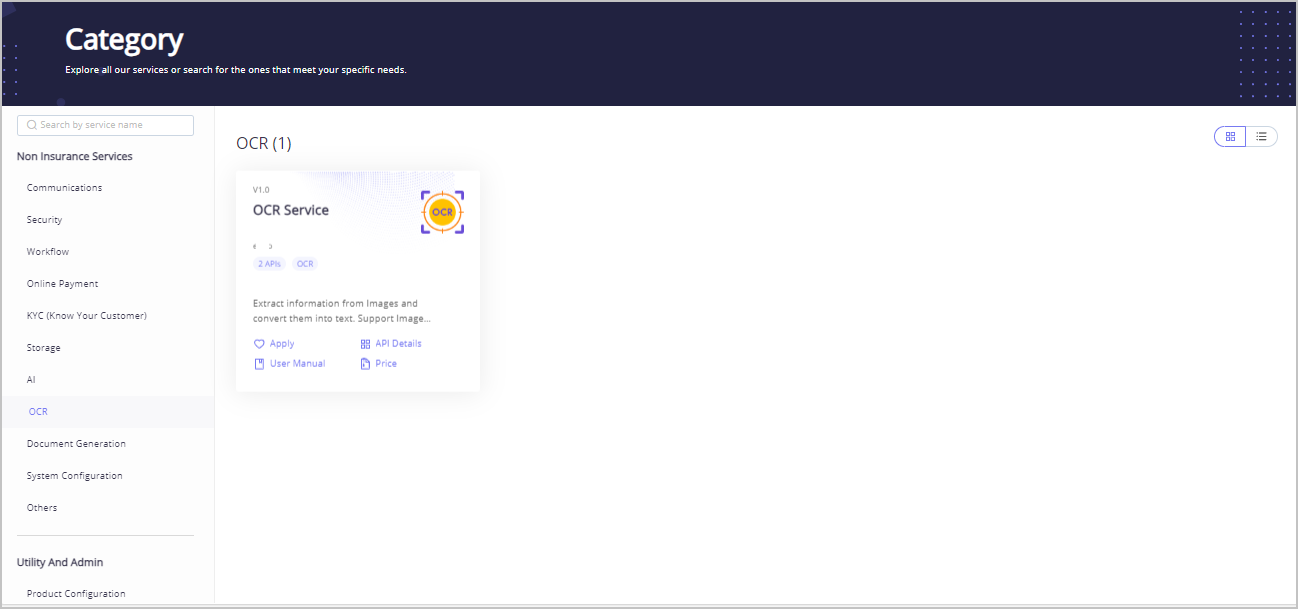View the Price link
The height and width of the screenshot is (609, 1298).
[386, 363]
